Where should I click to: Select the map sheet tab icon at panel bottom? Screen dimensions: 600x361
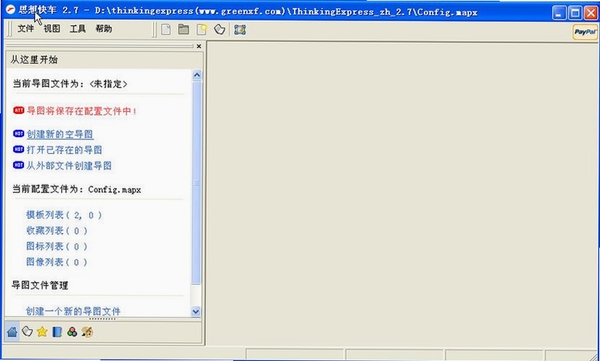pos(27,332)
